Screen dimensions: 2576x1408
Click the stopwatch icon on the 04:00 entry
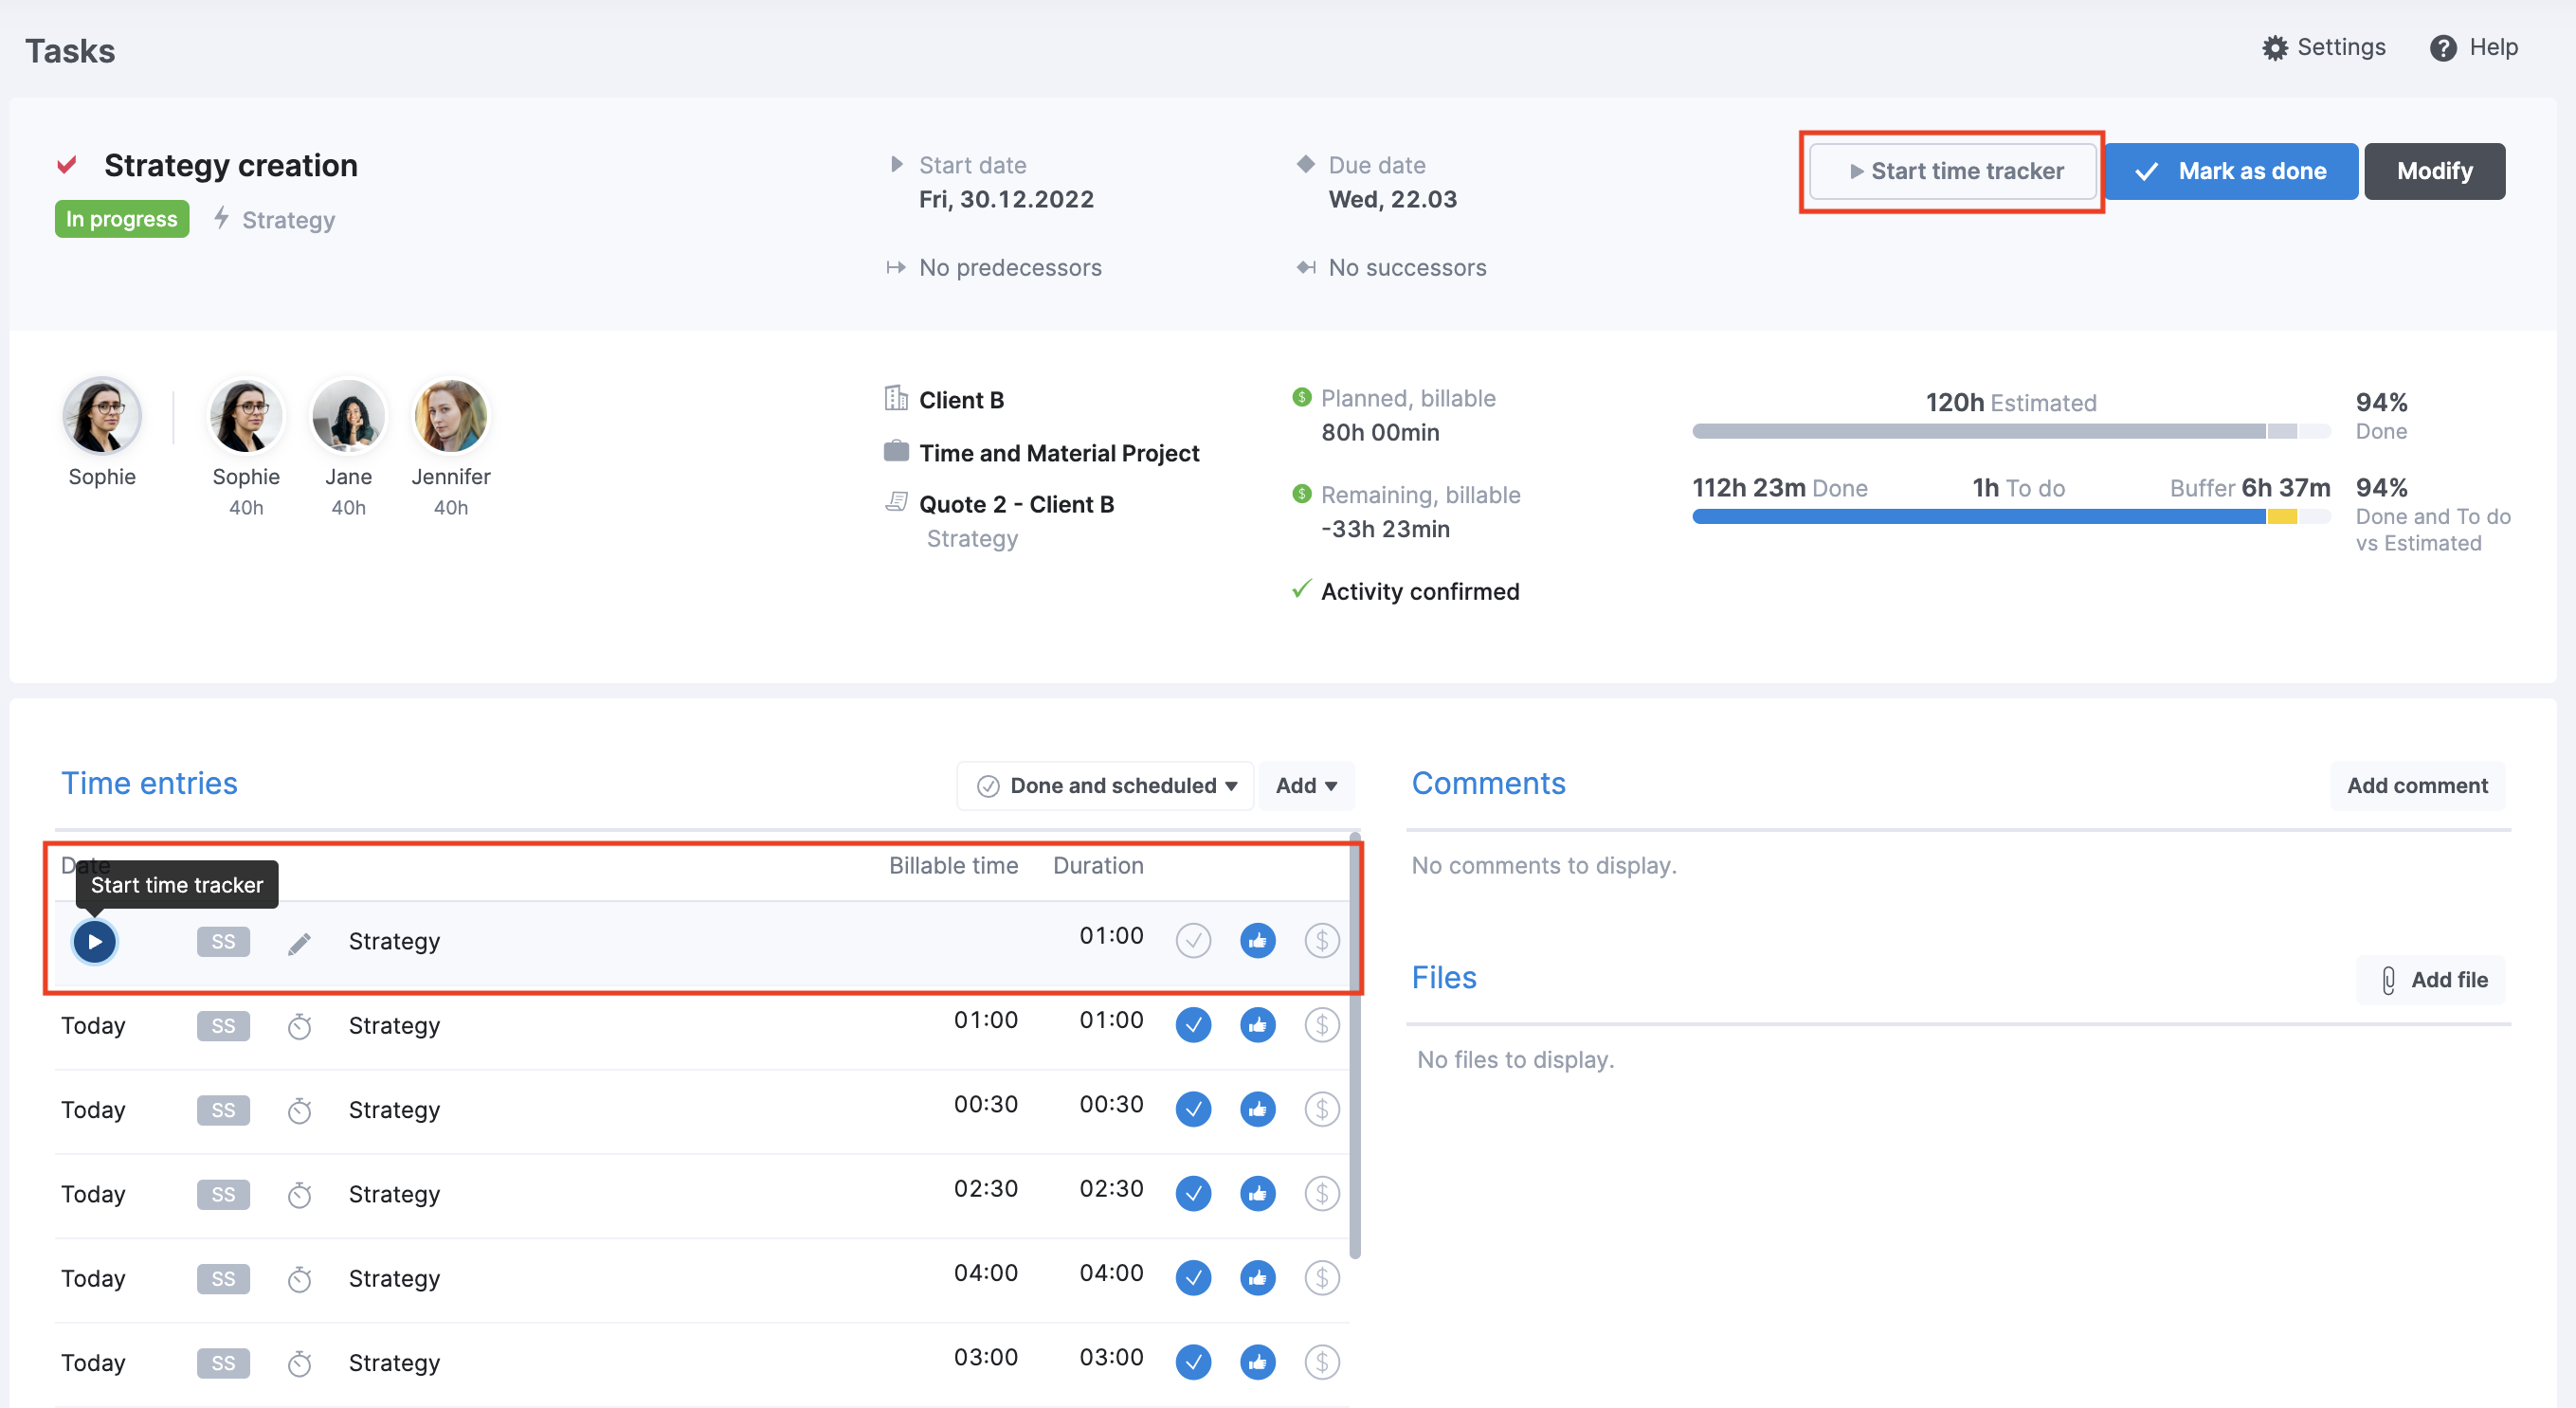coord(299,1279)
